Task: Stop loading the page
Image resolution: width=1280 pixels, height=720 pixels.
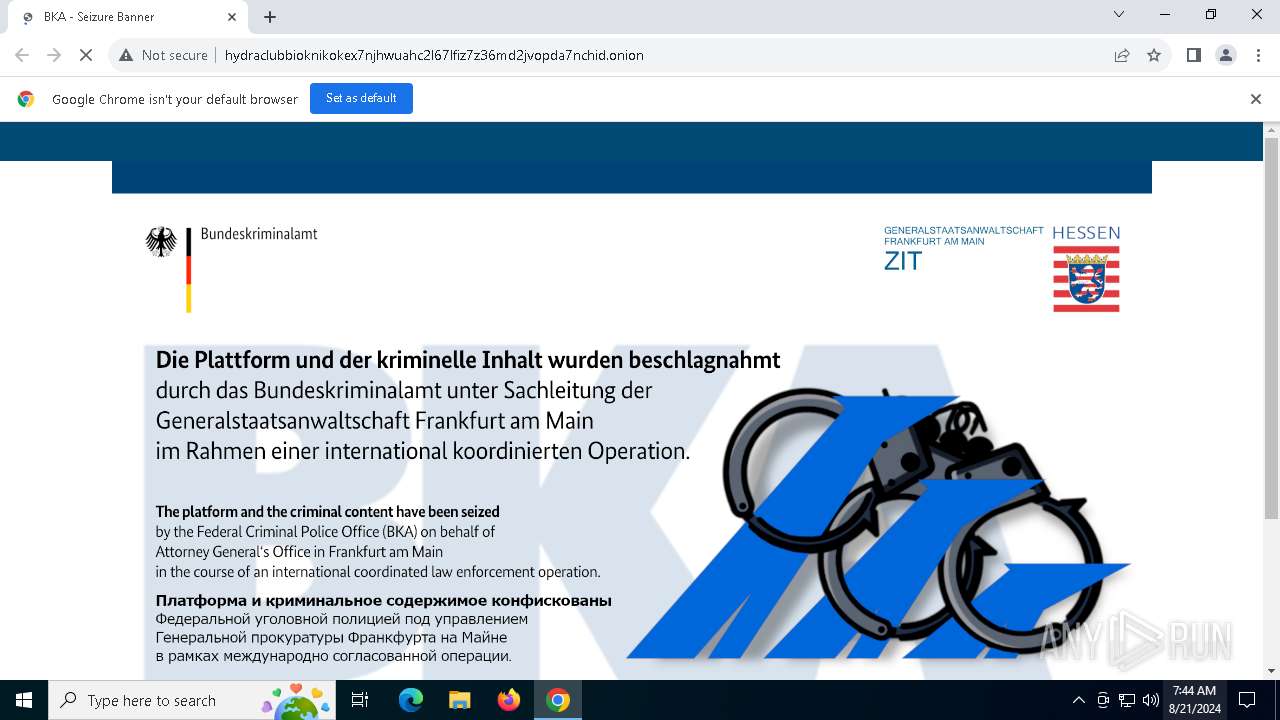Action: (86, 55)
